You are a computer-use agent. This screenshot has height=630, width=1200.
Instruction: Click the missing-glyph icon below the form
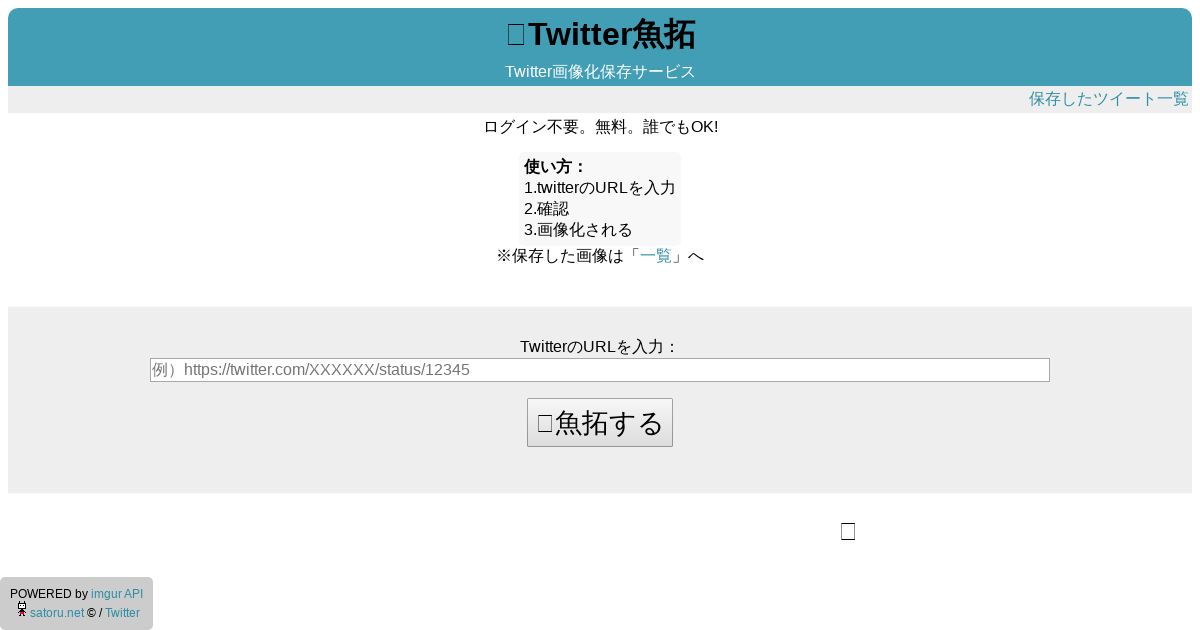(x=848, y=532)
